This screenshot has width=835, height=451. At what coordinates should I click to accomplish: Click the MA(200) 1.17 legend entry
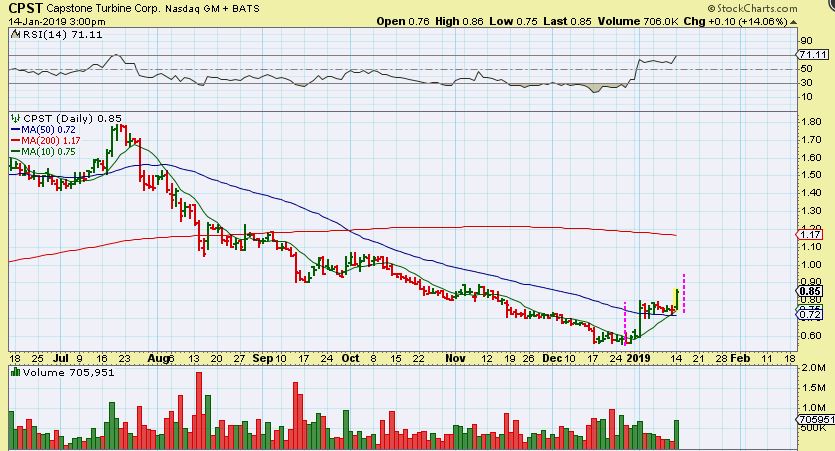45,141
